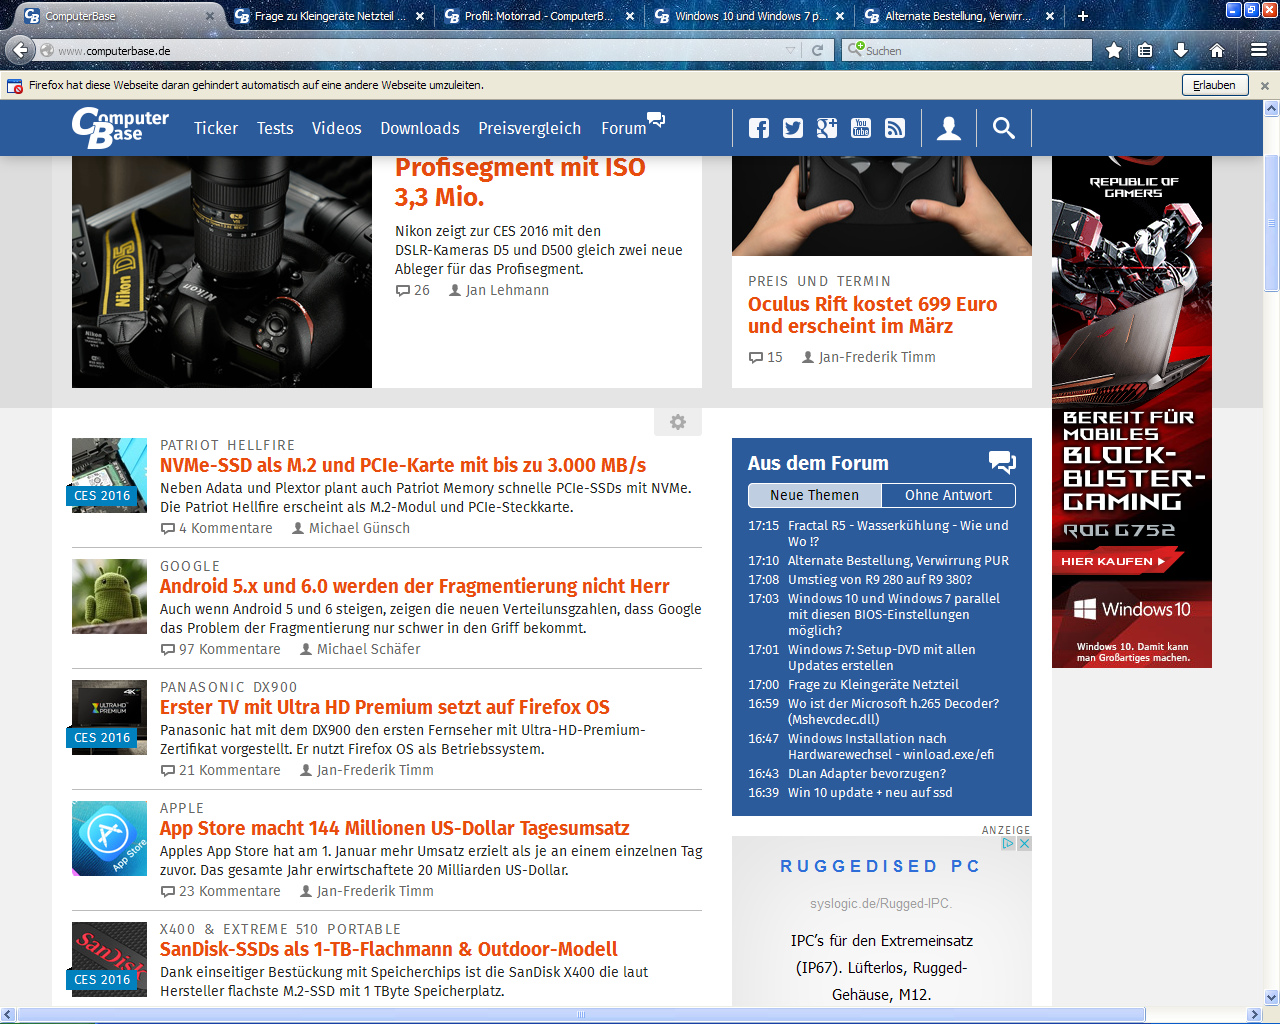Open the YouTube channel icon
1280x1024 pixels.
point(861,128)
